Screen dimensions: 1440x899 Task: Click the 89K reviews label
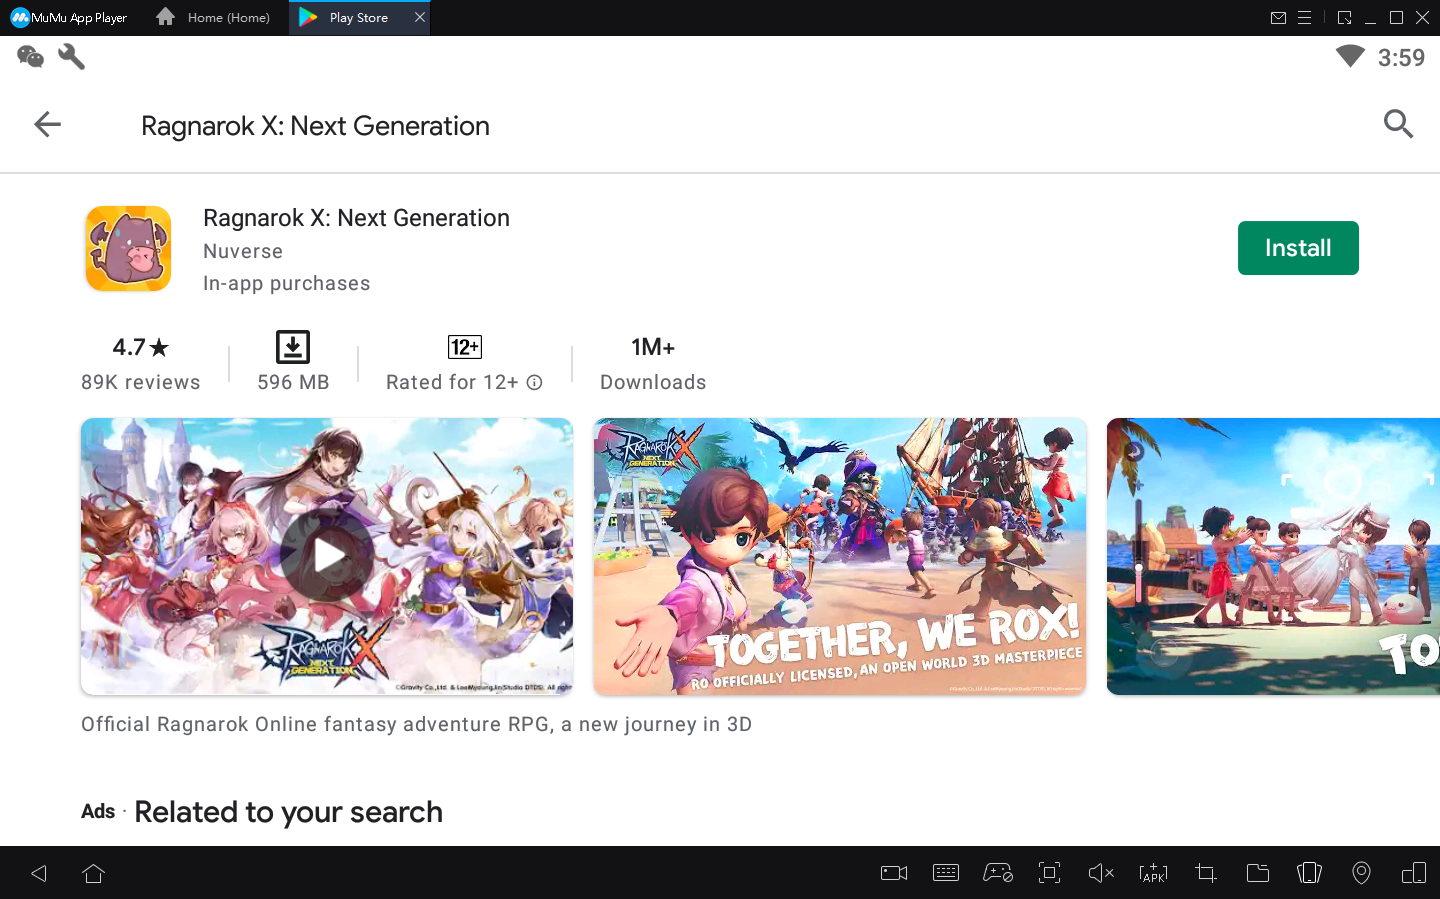point(141,382)
